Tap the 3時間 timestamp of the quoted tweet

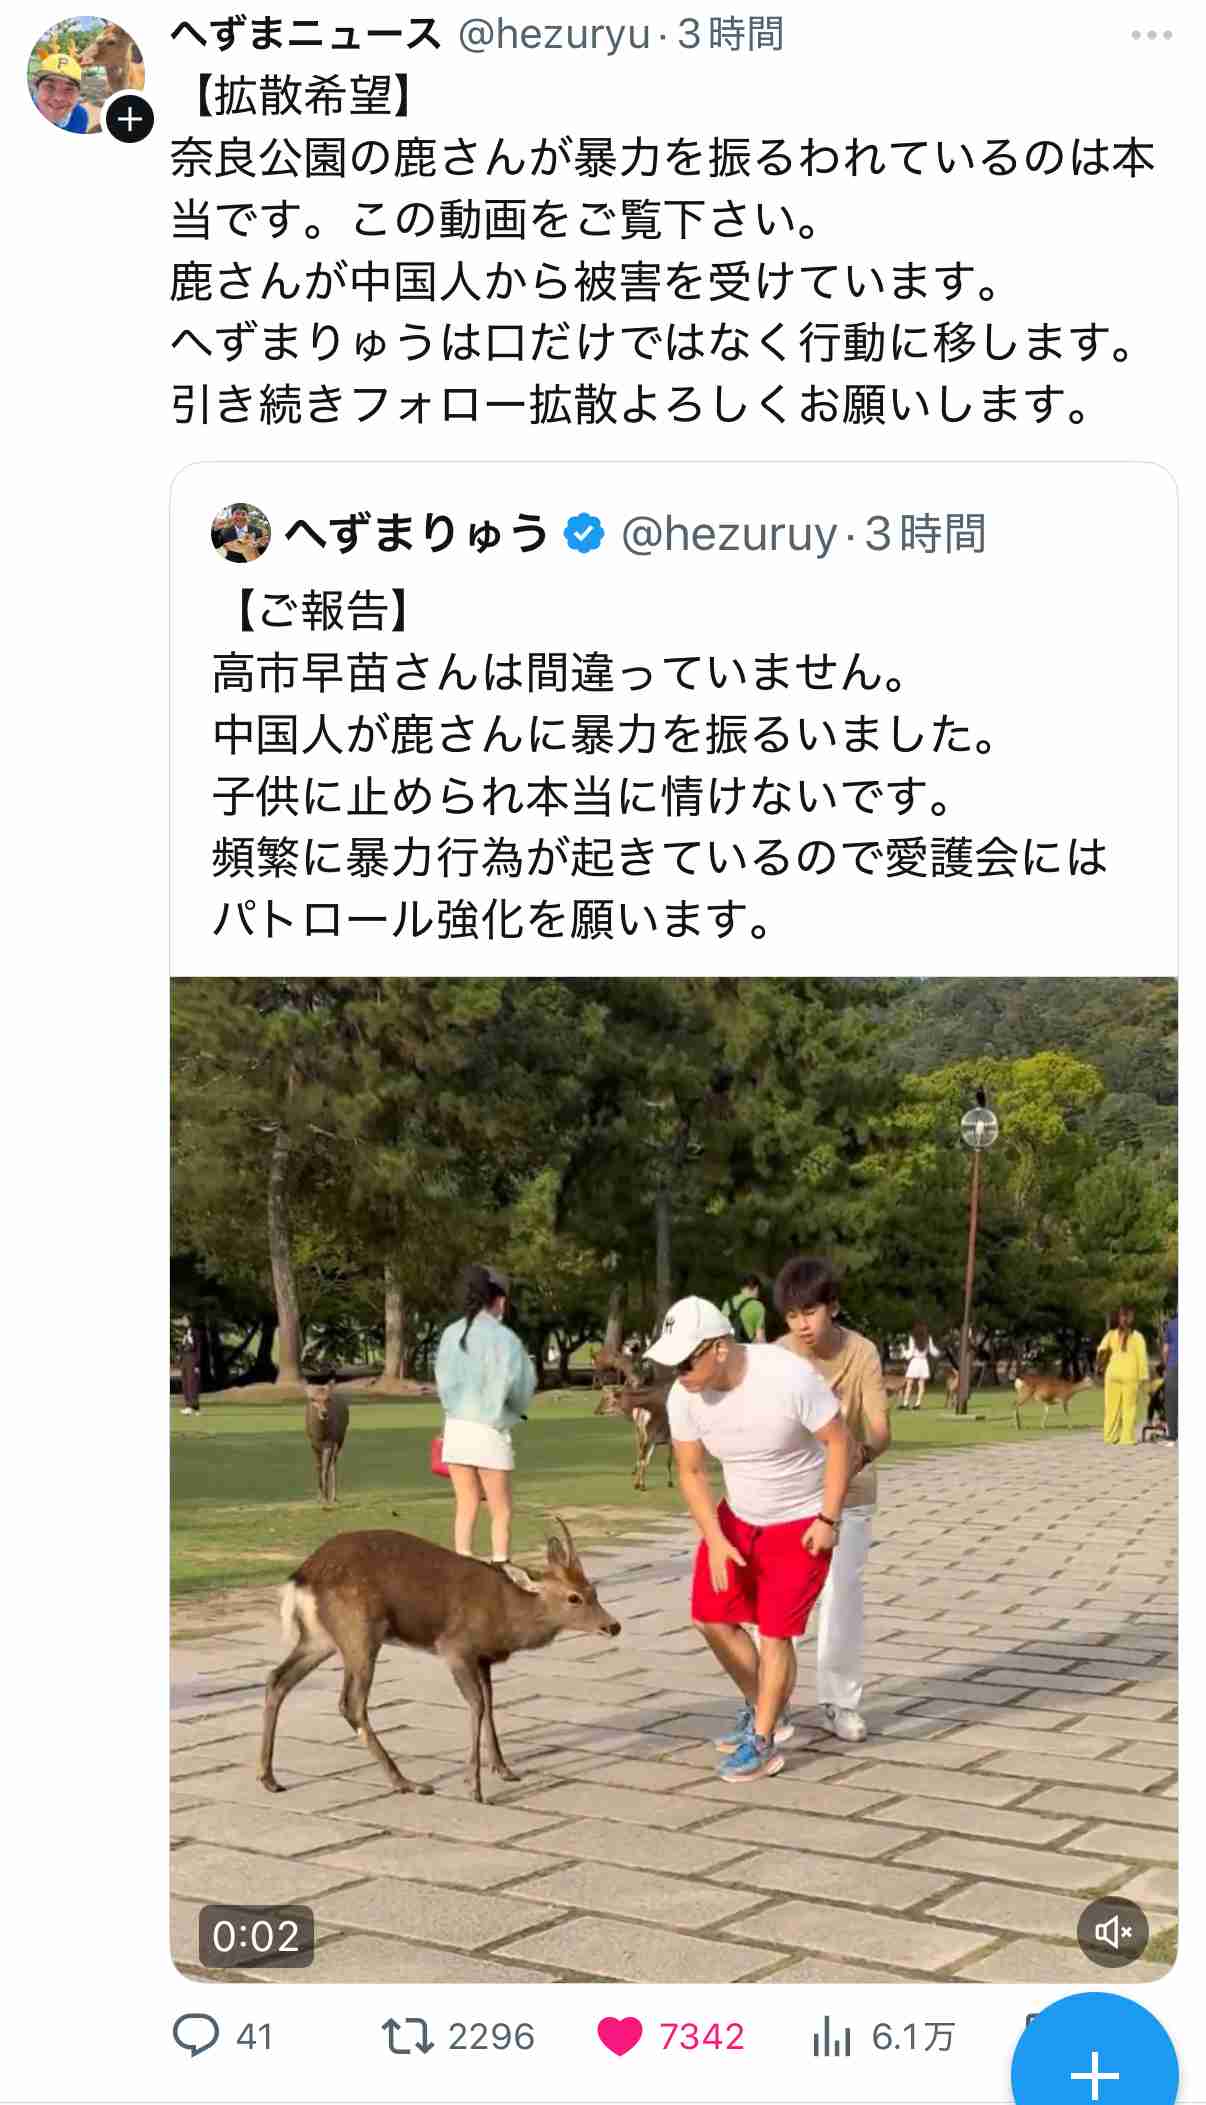coord(925,534)
